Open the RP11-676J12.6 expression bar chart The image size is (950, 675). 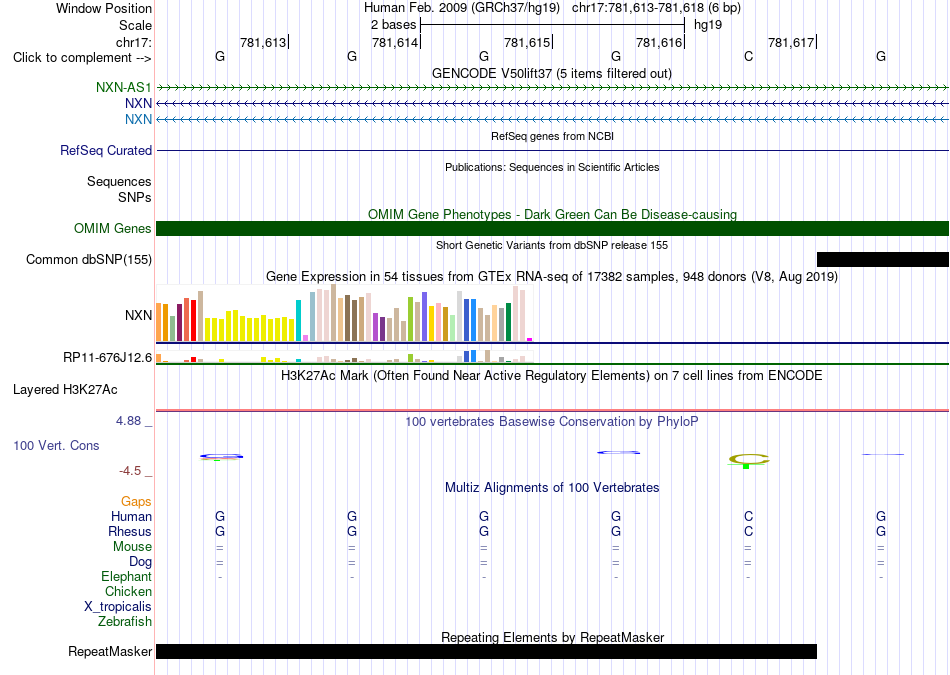tap(344, 356)
